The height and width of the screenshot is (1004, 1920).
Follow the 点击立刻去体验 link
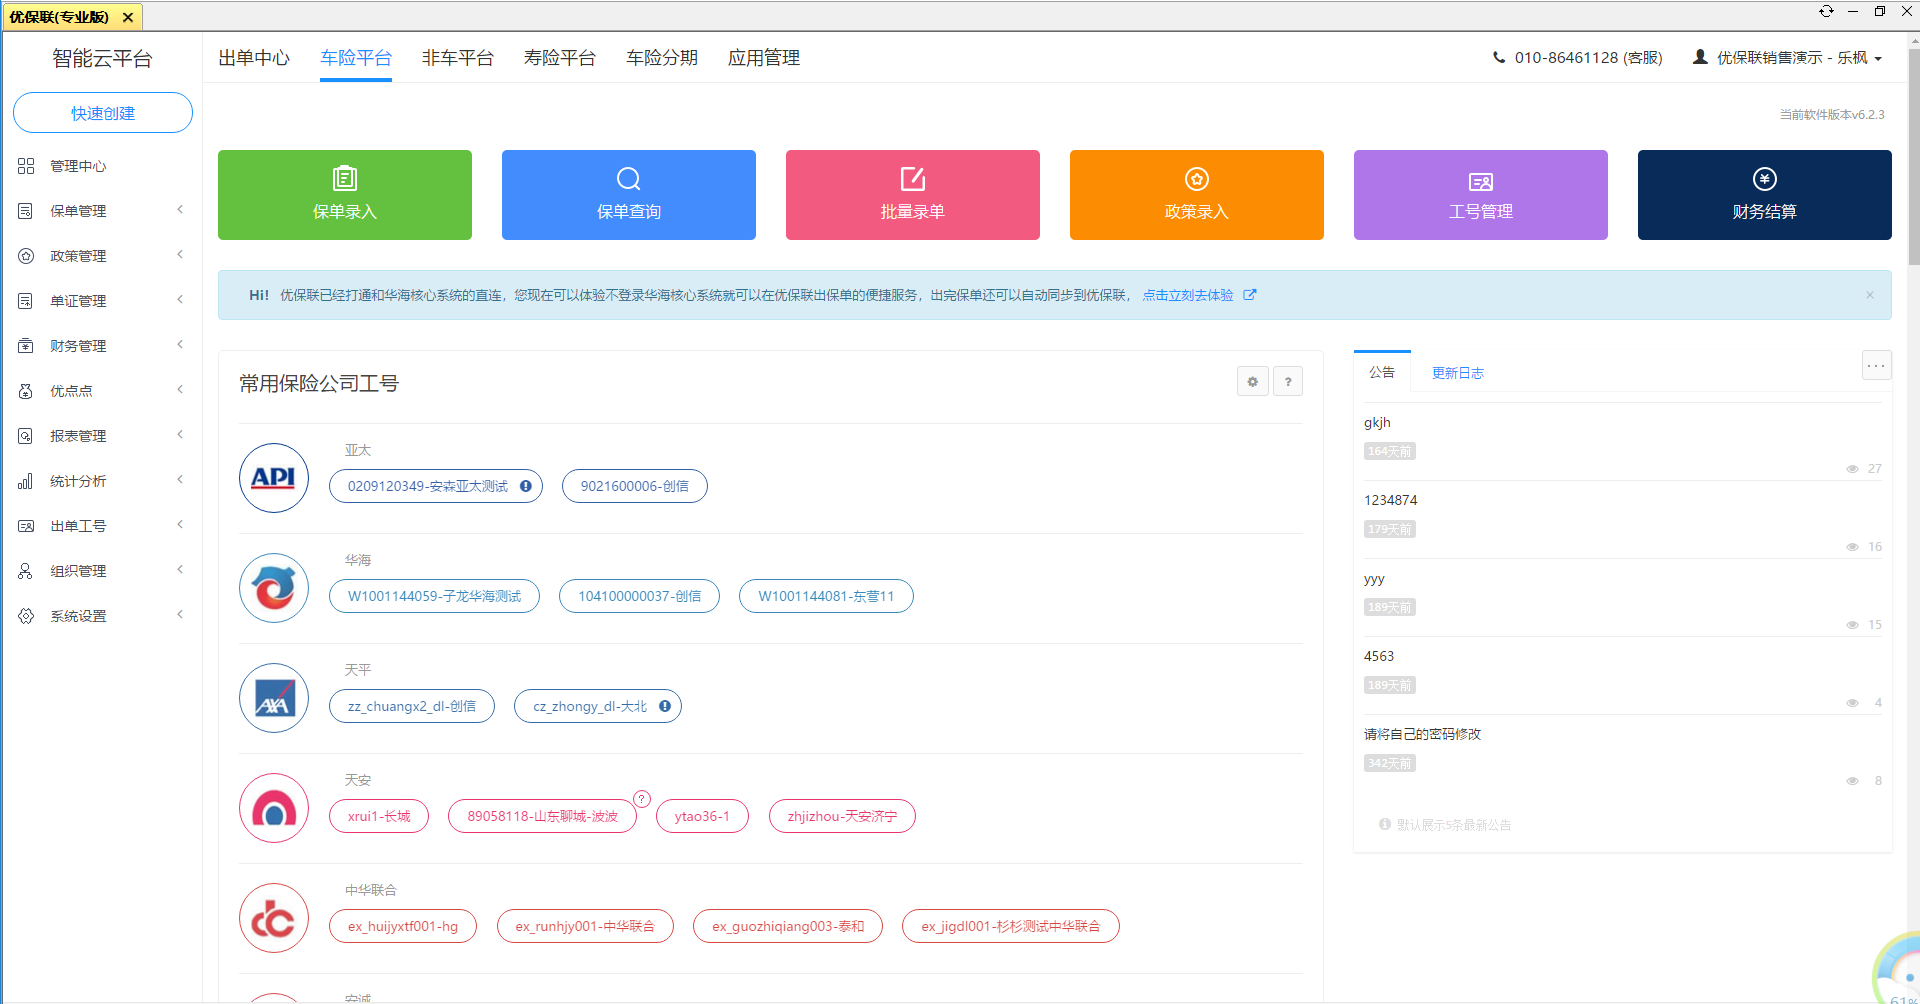point(1188,295)
